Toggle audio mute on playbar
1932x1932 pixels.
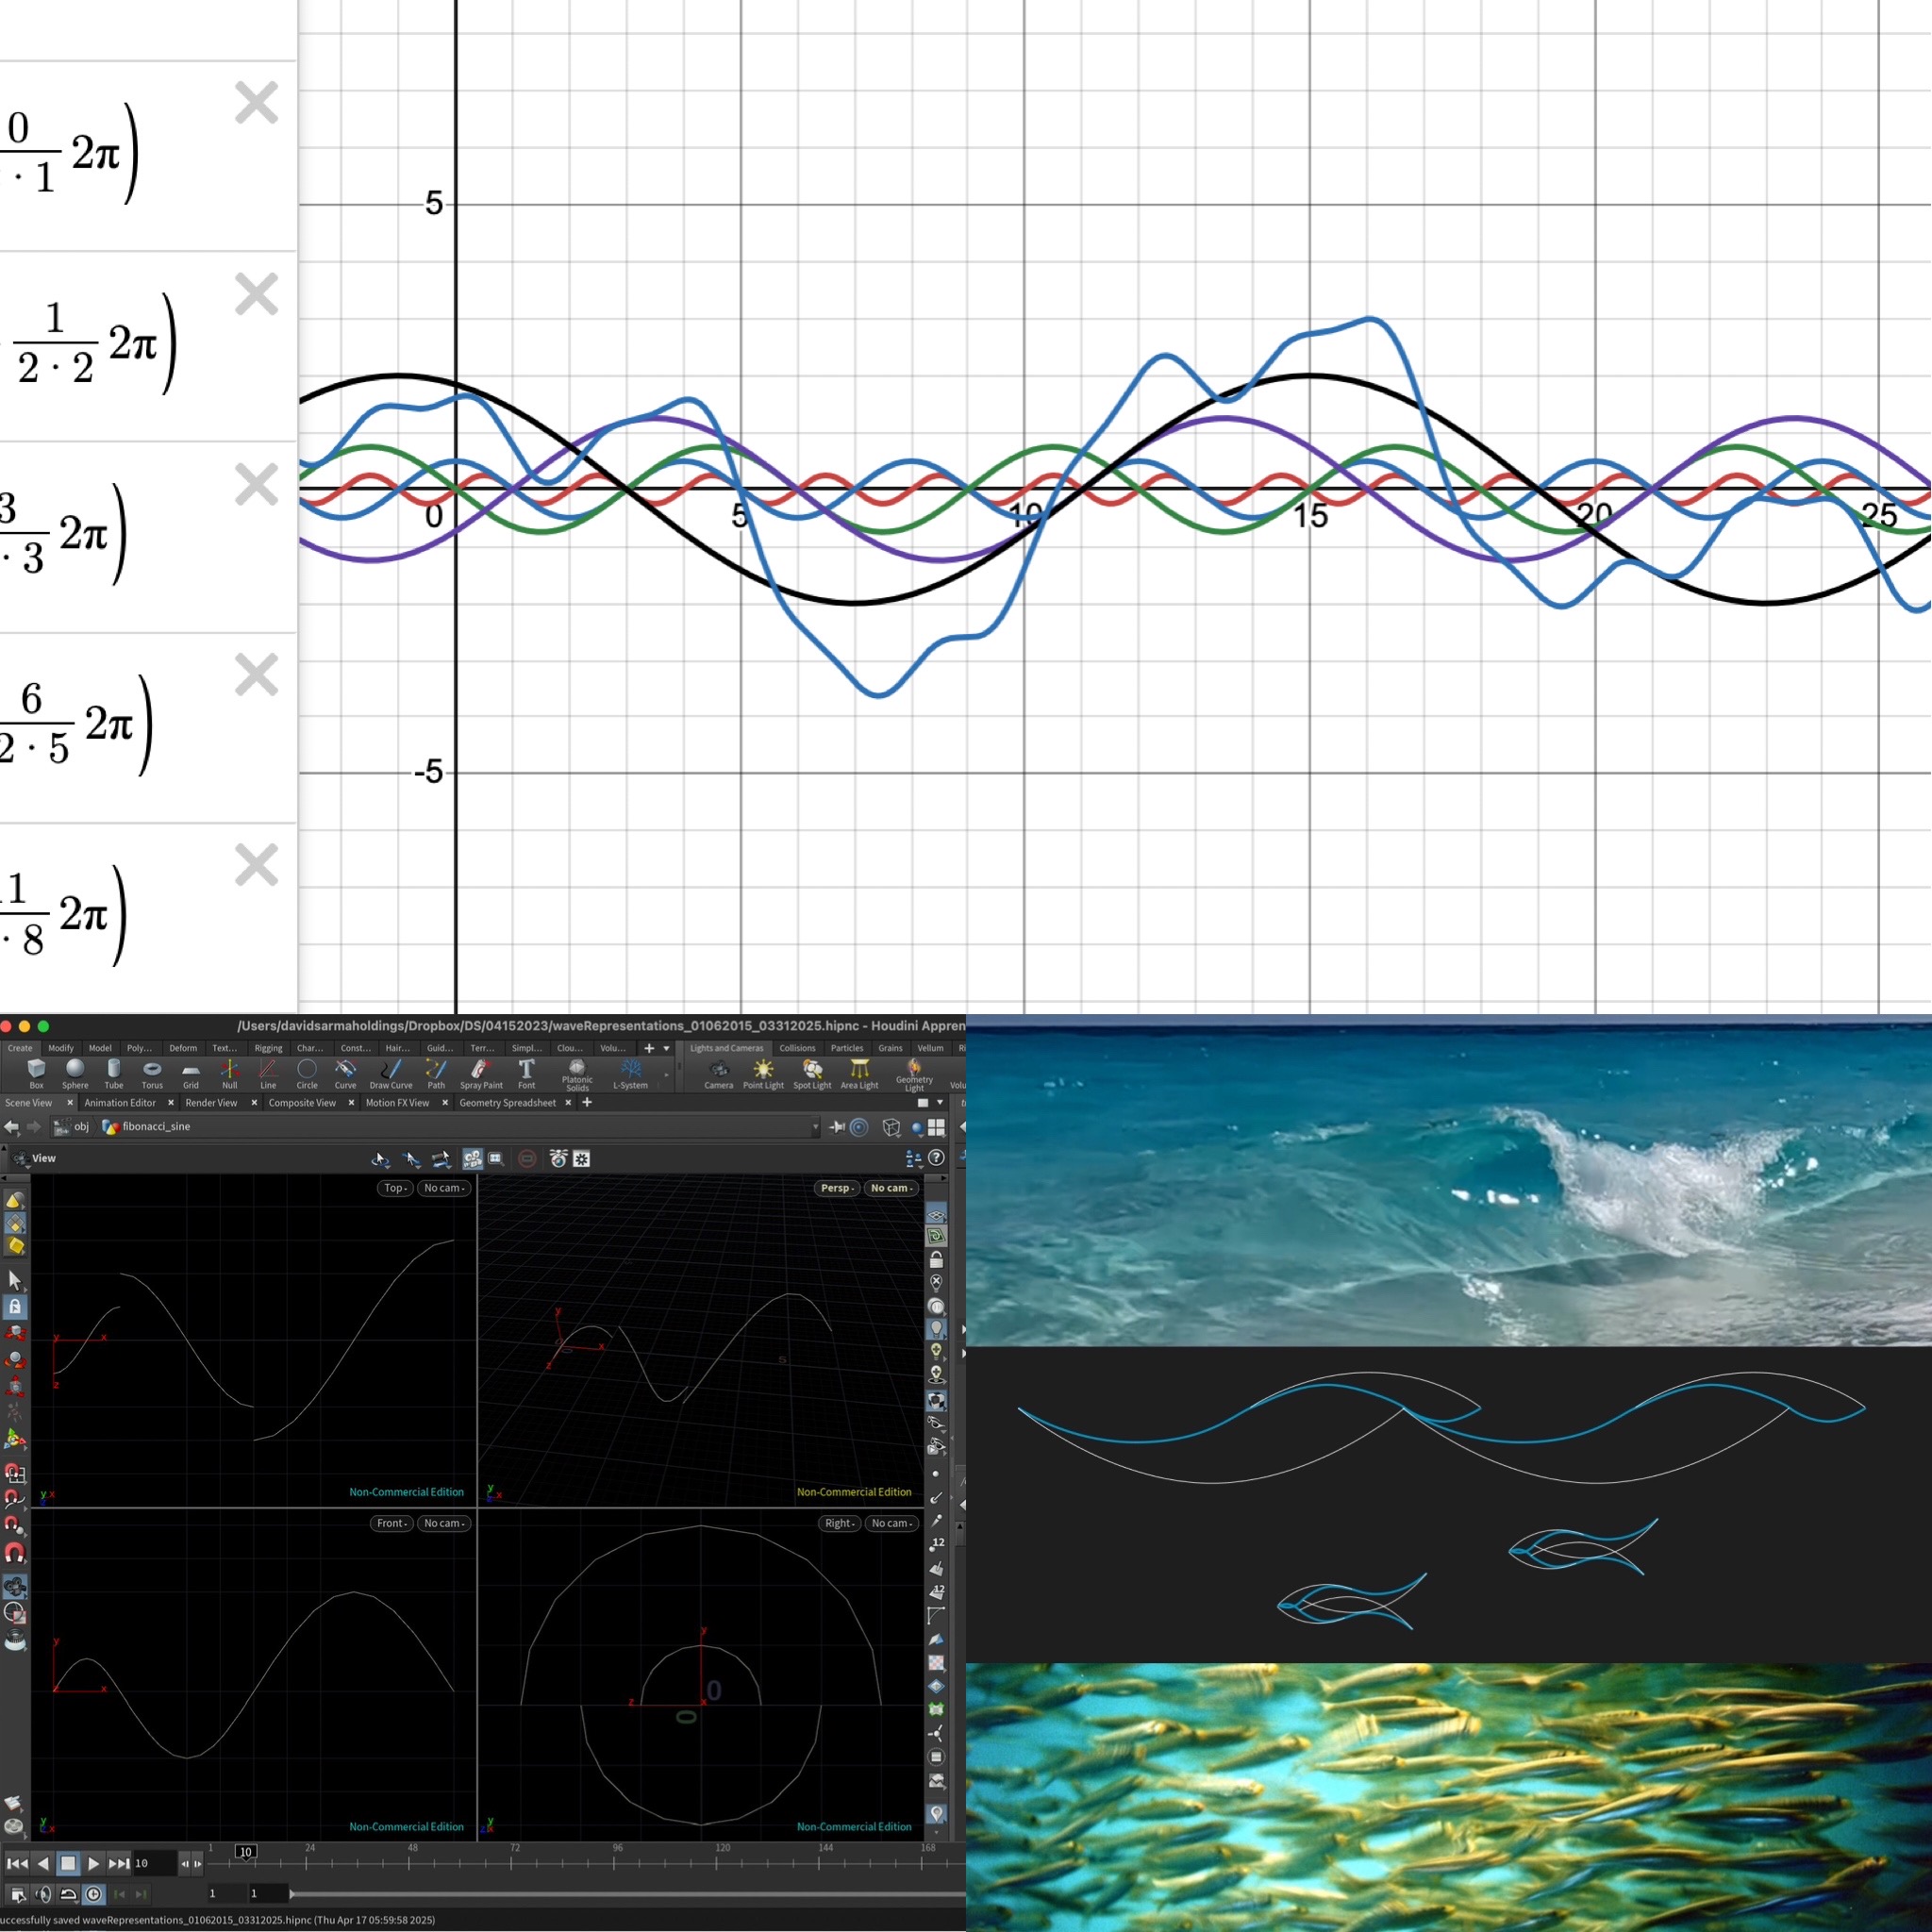click(43, 1894)
